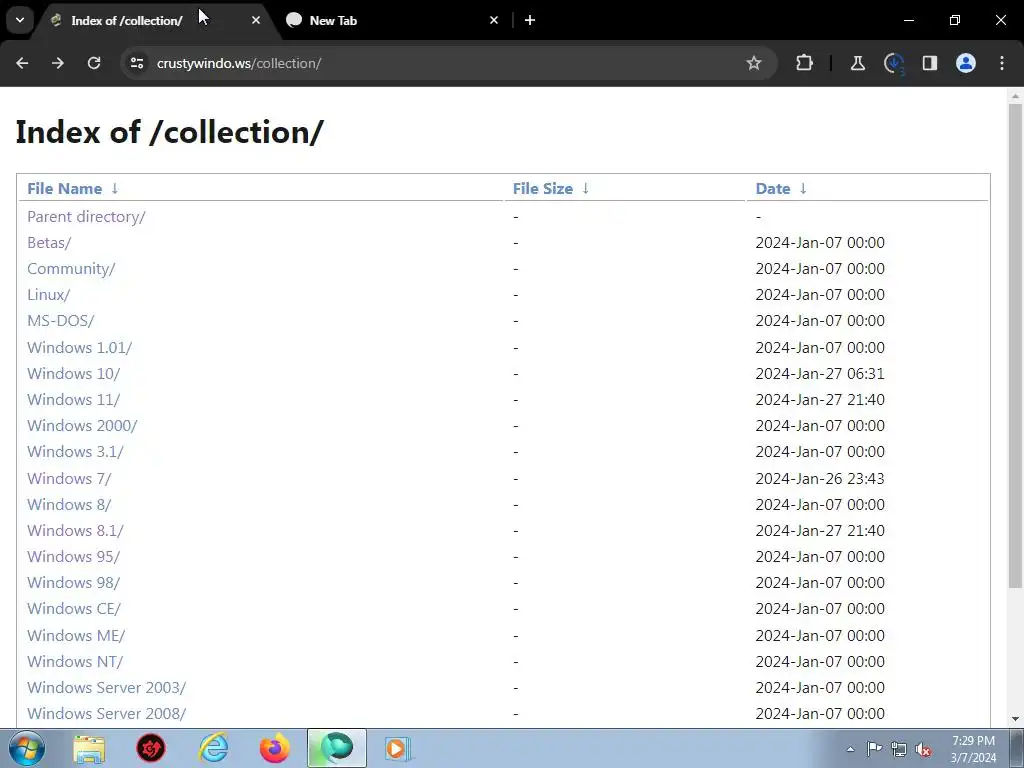
Task: Open the Windows 8.1/ folder
Action: (75, 531)
